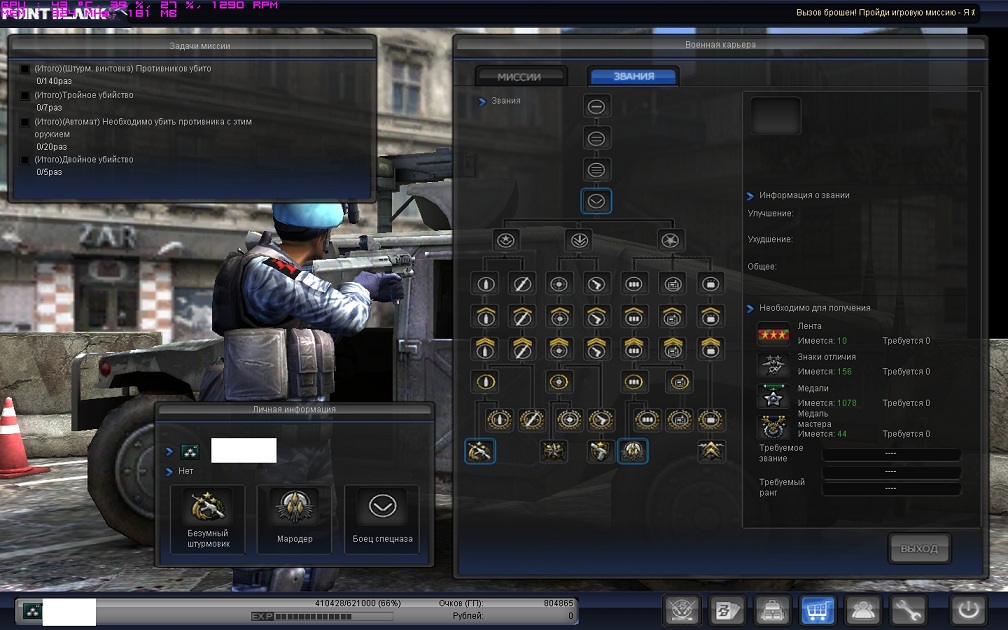Expand Информация о звании section arrow

pos(751,196)
